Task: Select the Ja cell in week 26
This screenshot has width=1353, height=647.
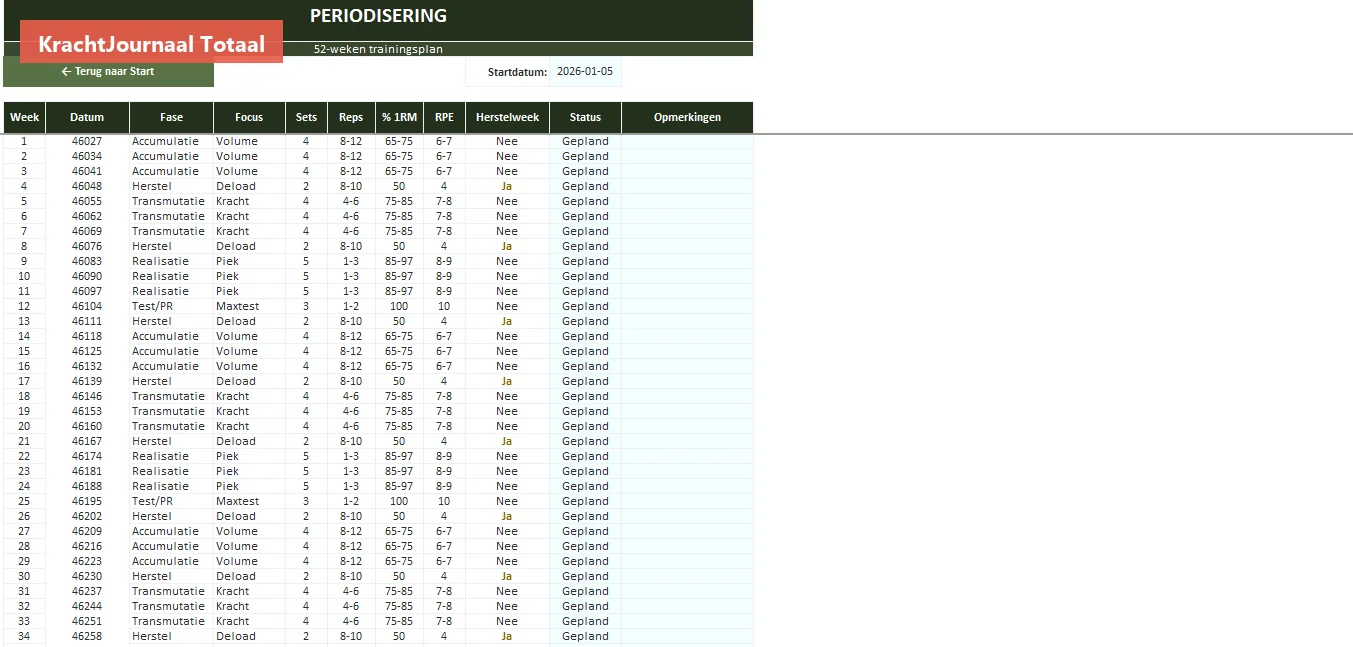Action: (x=507, y=516)
